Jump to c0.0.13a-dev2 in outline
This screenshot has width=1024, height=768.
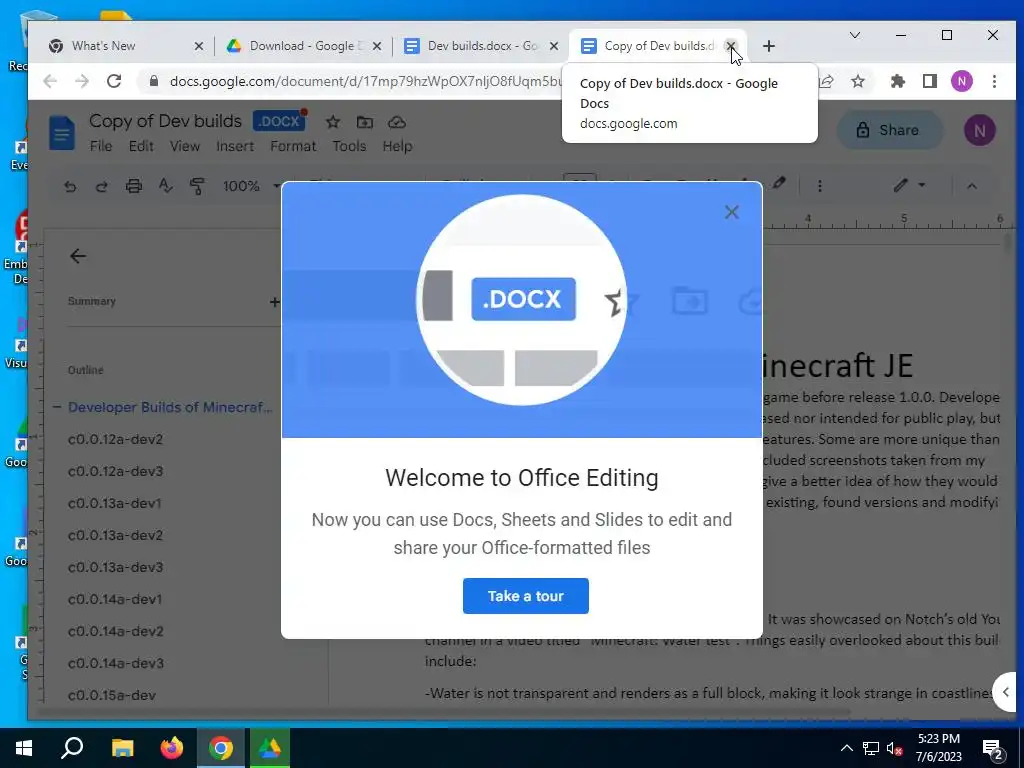pos(115,535)
